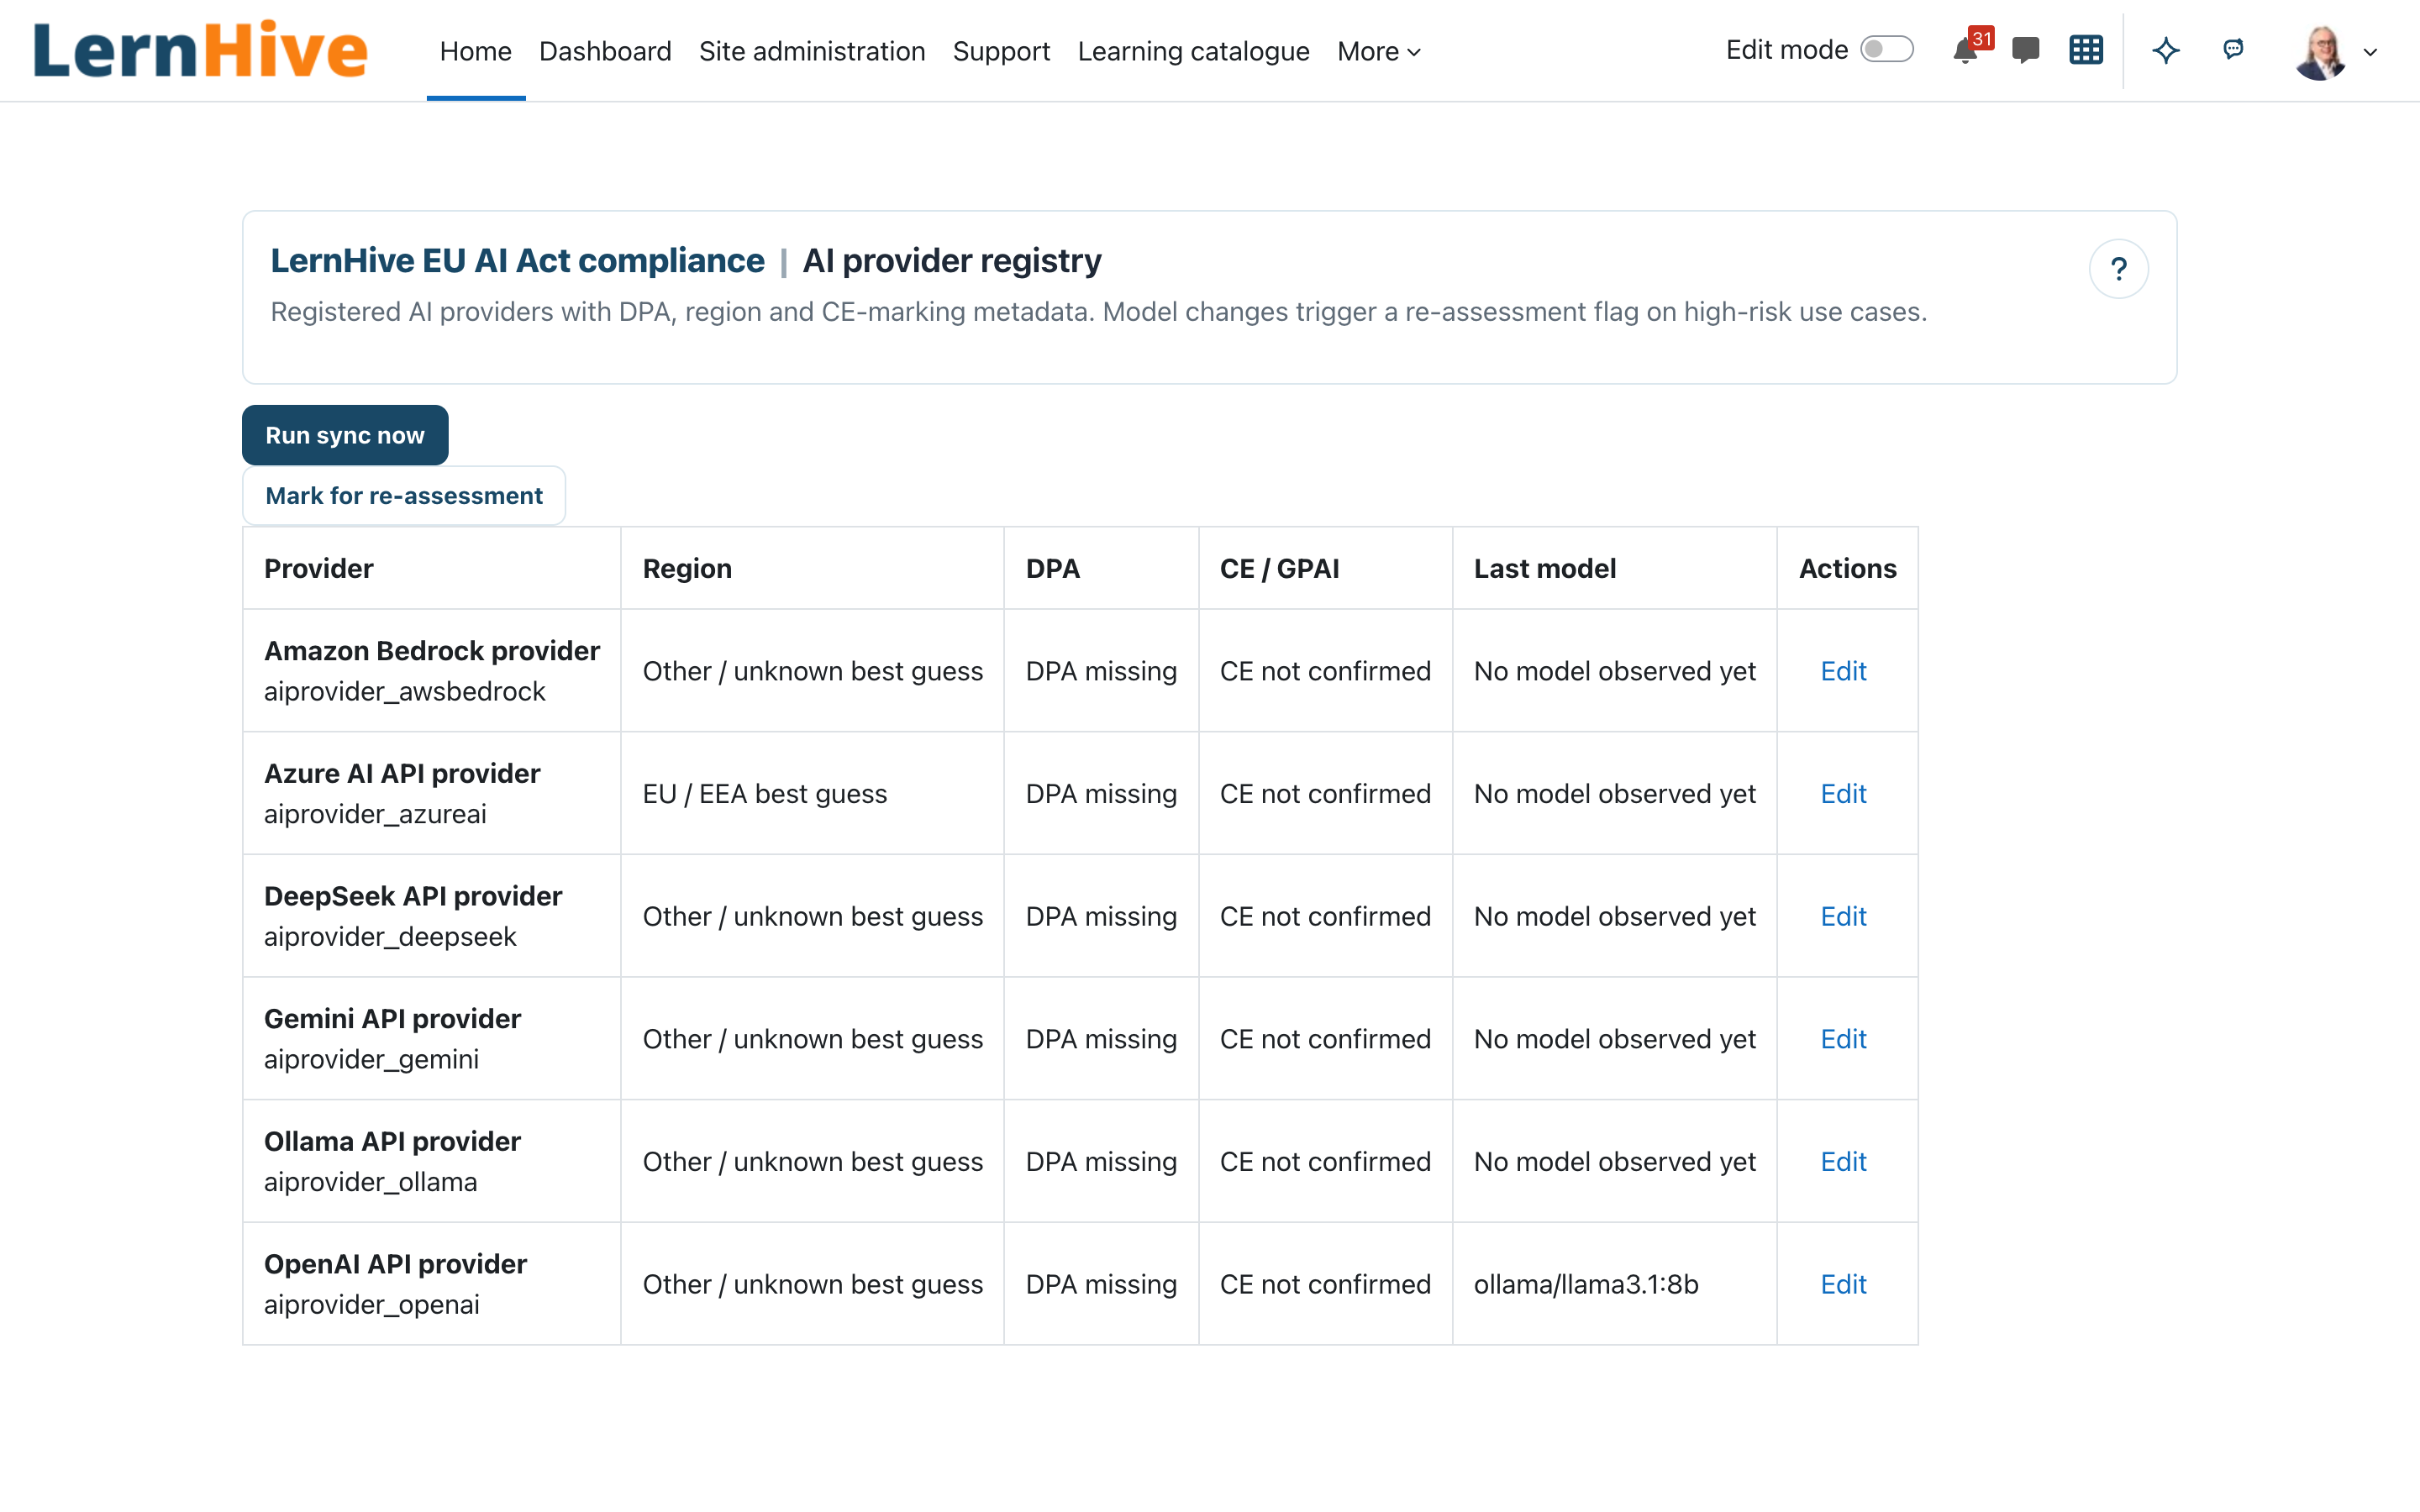Go to the Home tab

click(475, 51)
